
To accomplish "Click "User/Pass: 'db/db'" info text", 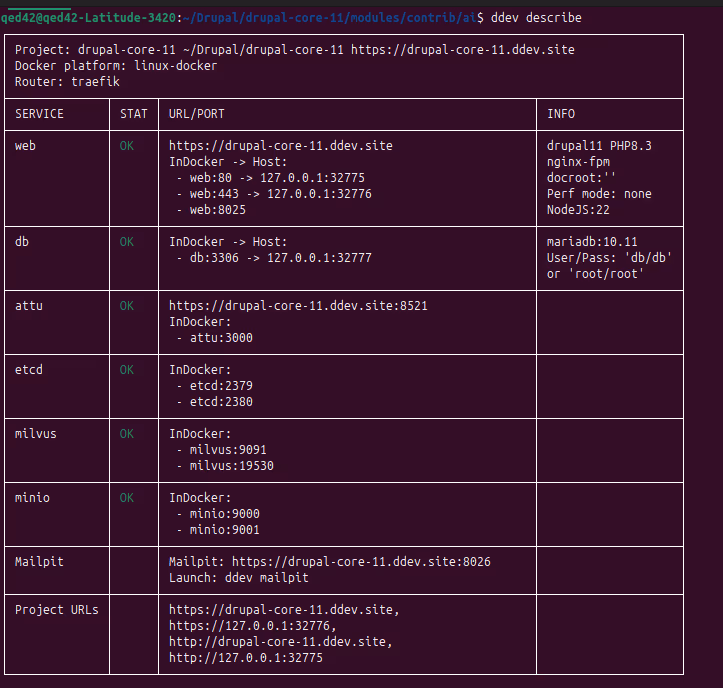I will click(x=609, y=258).
